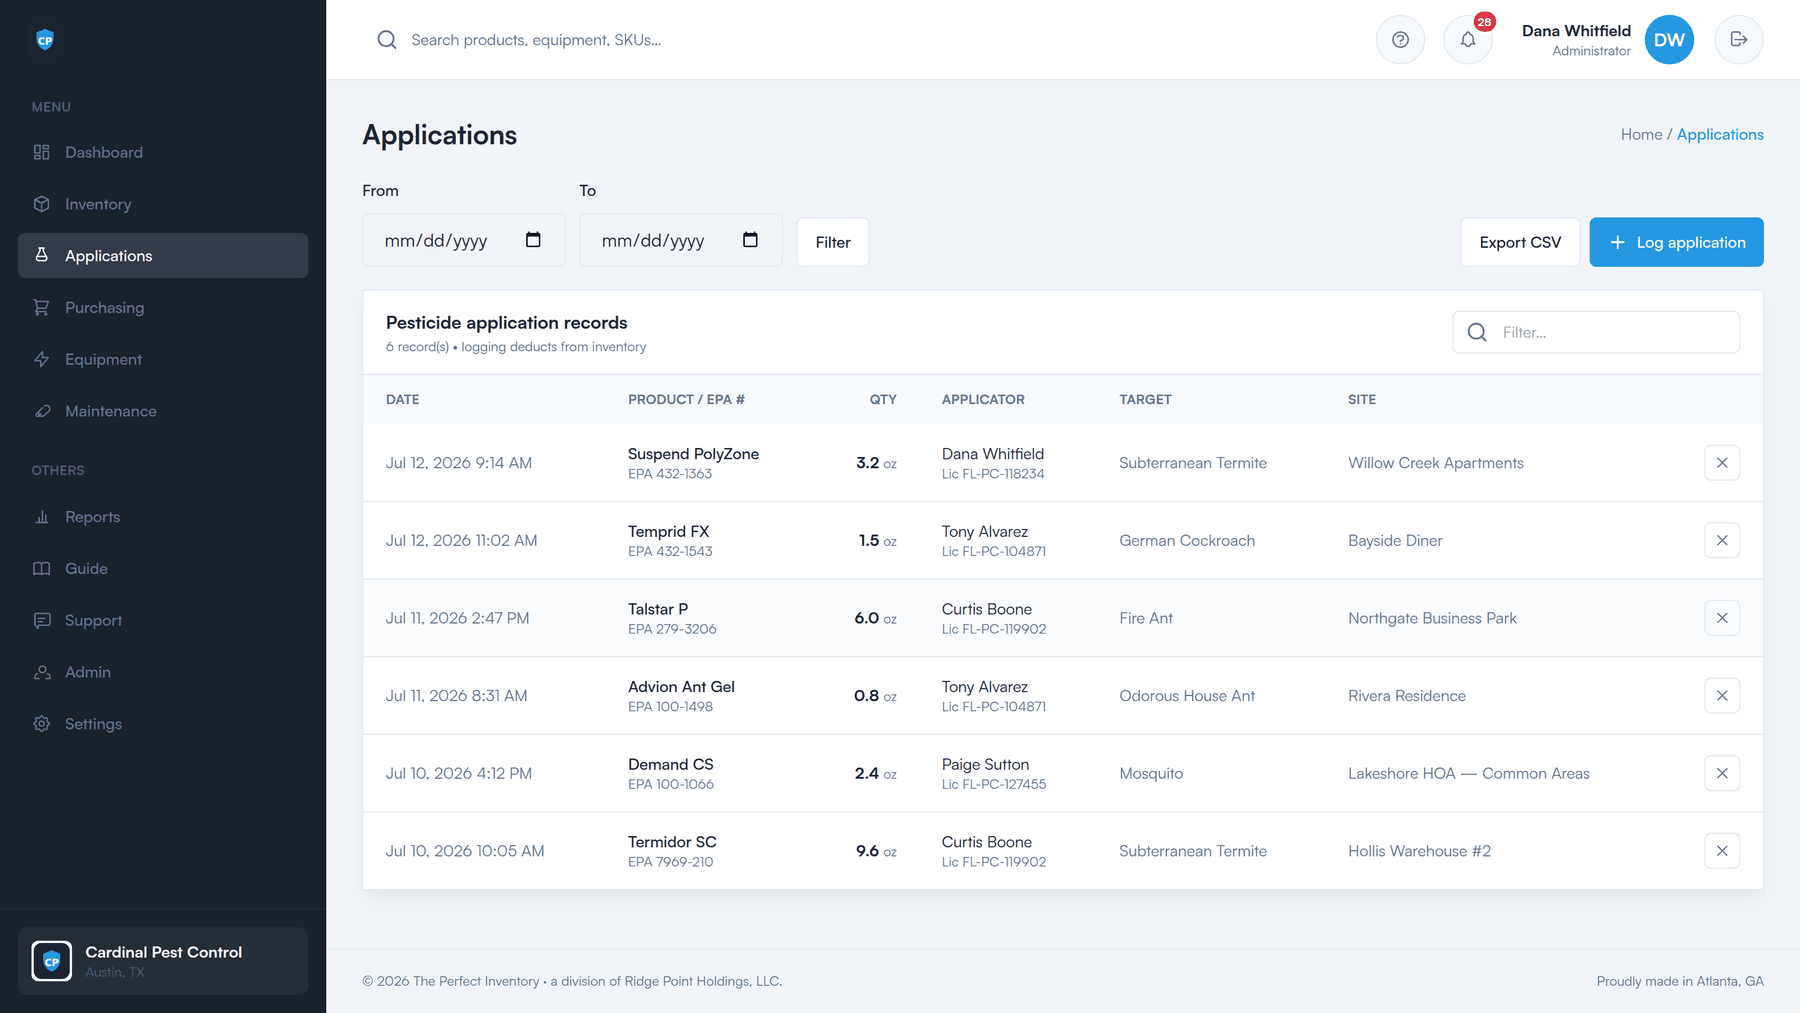The height and width of the screenshot is (1013, 1800).
Task: Click Willow Creek Apartments site cell
Action: point(1436,463)
